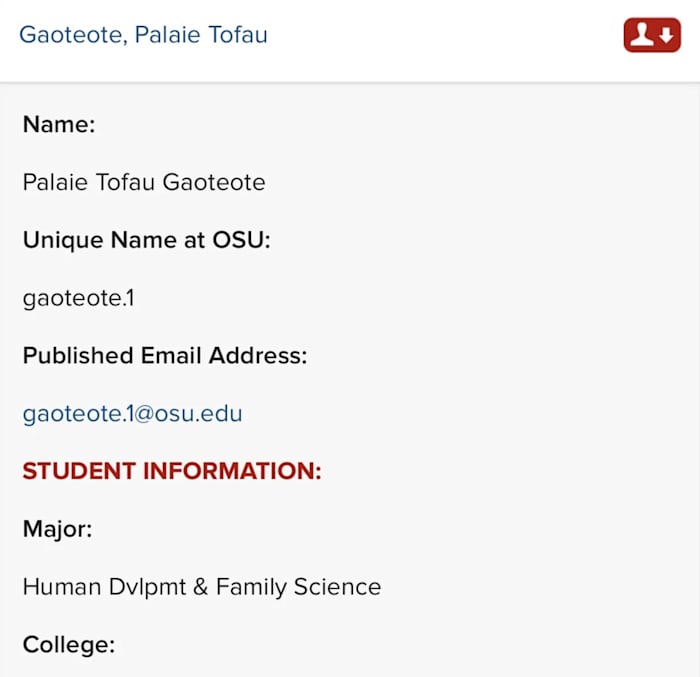Screen dimensions: 700x677
Task: Select the full name Palaie Tofau Gaoteote
Action: tap(143, 183)
